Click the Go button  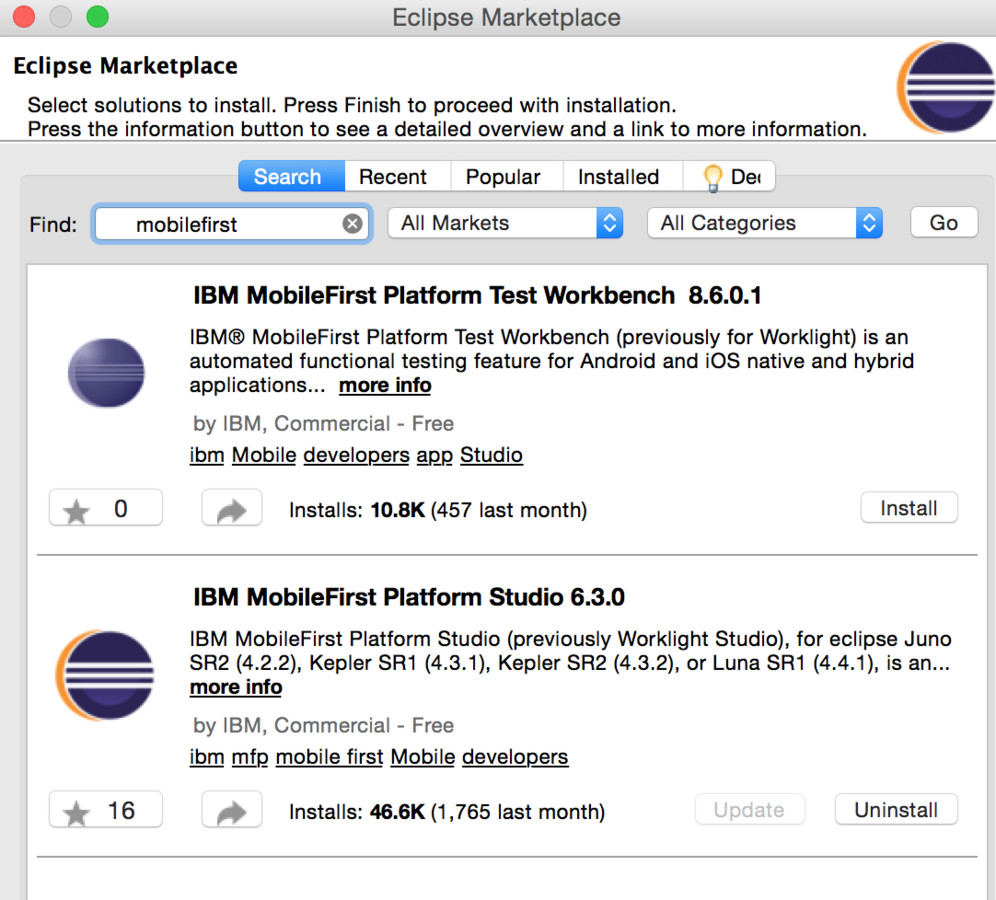[x=944, y=222]
